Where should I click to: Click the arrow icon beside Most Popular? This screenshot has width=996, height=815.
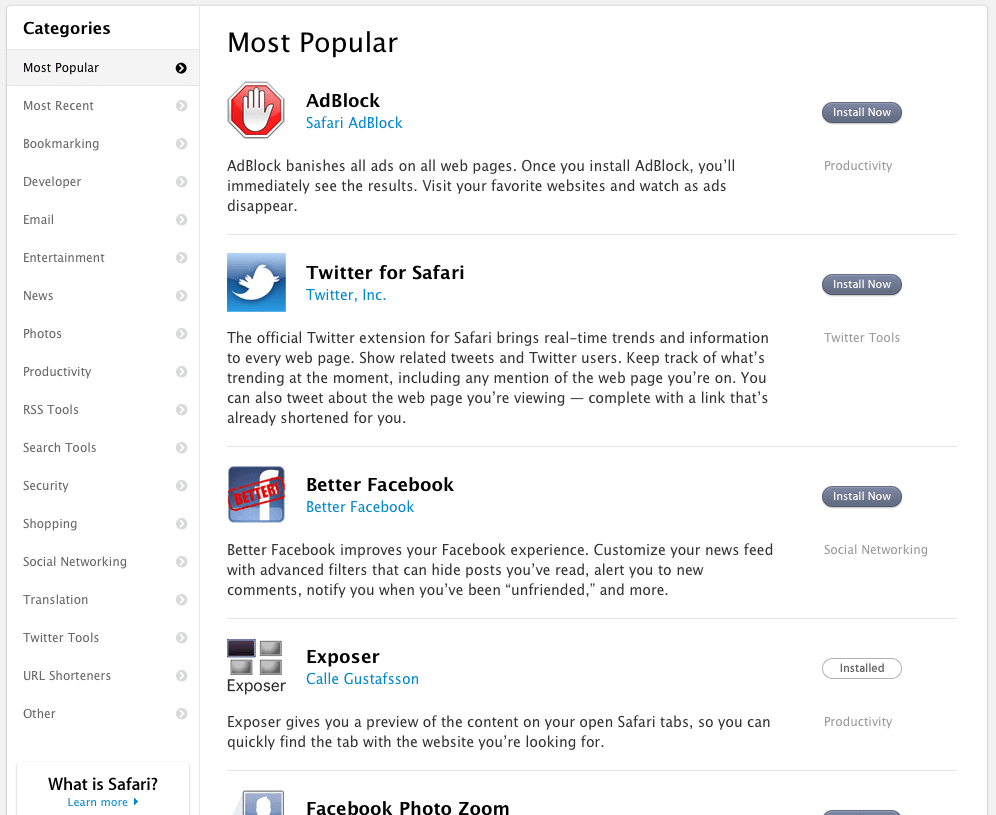pyautogui.click(x=181, y=68)
